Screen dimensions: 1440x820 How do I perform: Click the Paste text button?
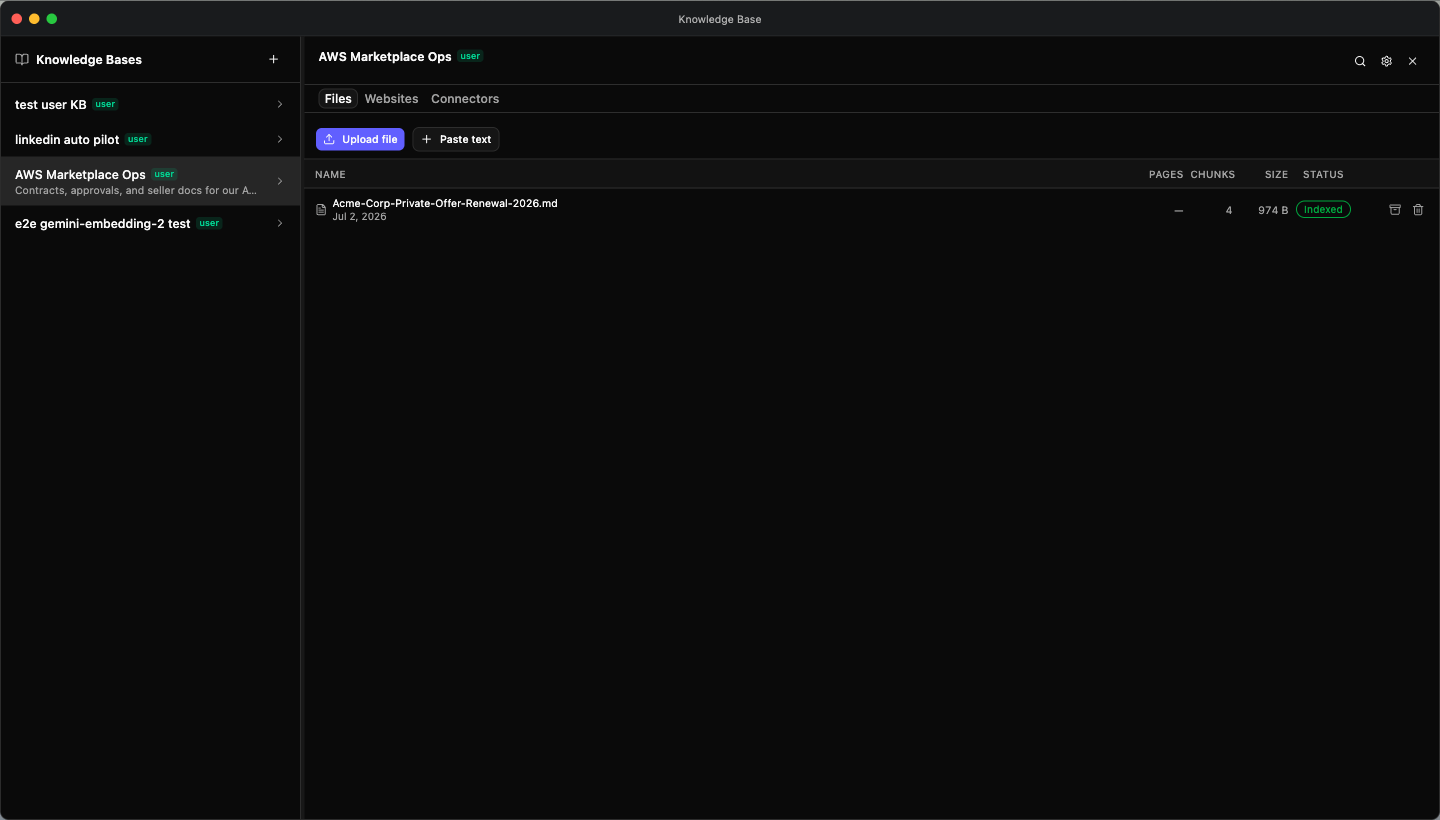tap(456, 139)
